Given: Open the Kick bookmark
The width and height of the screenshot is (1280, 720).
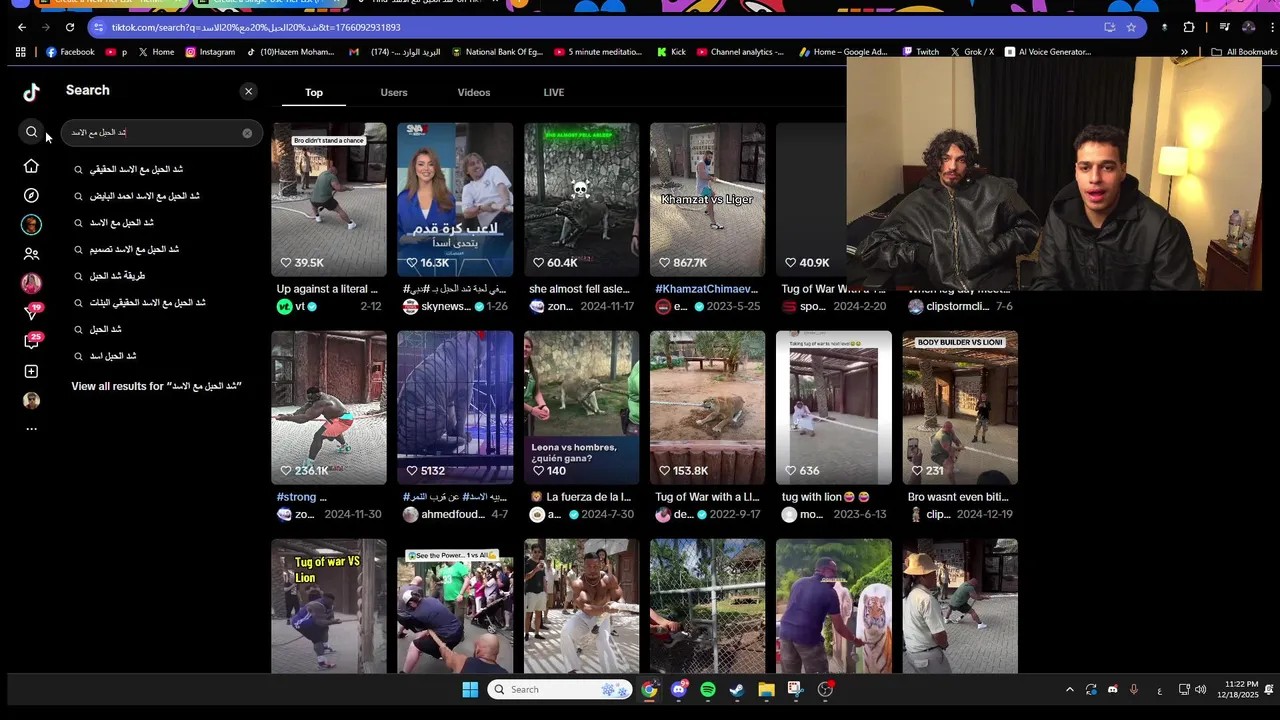Looking at the screenshot, I should (671, 52).
